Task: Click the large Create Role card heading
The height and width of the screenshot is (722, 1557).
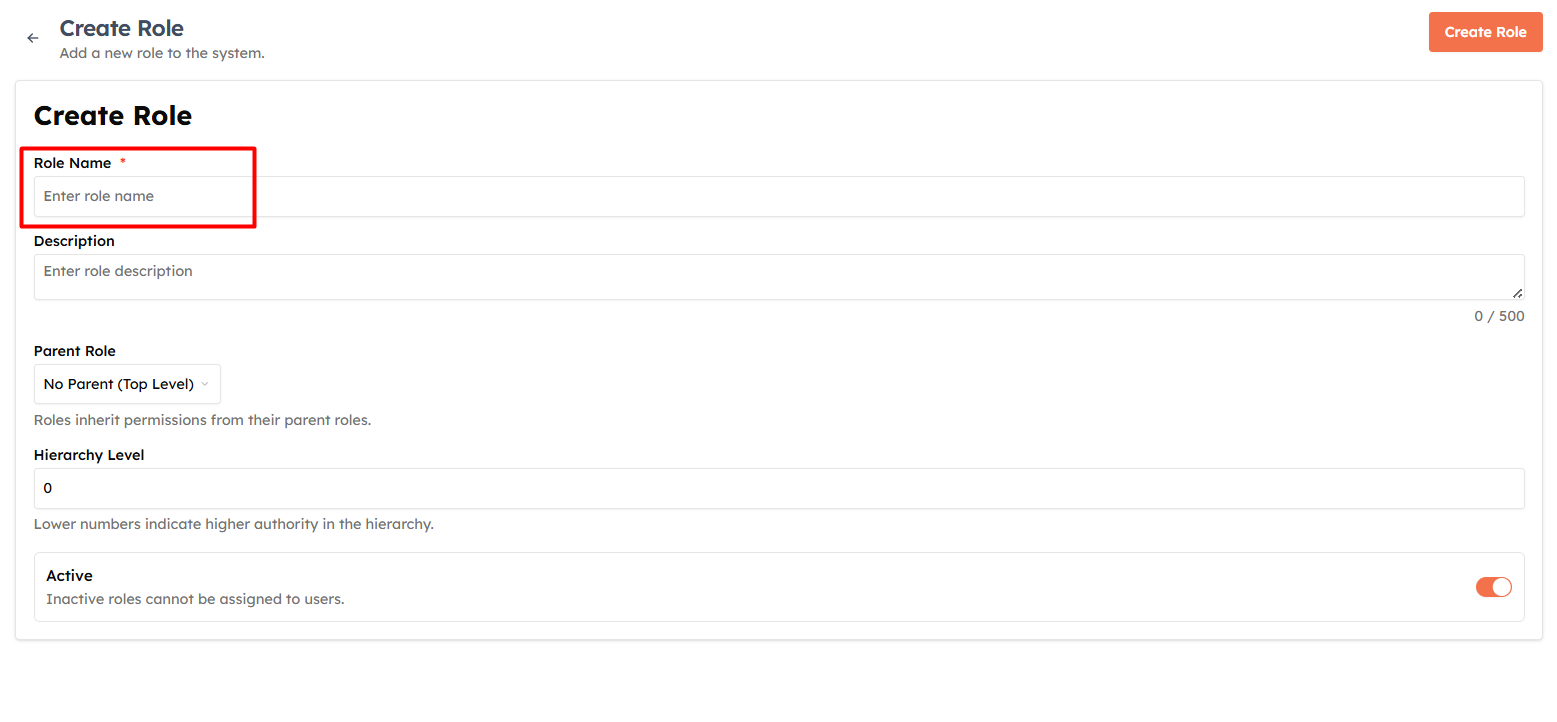Action: 113,115
